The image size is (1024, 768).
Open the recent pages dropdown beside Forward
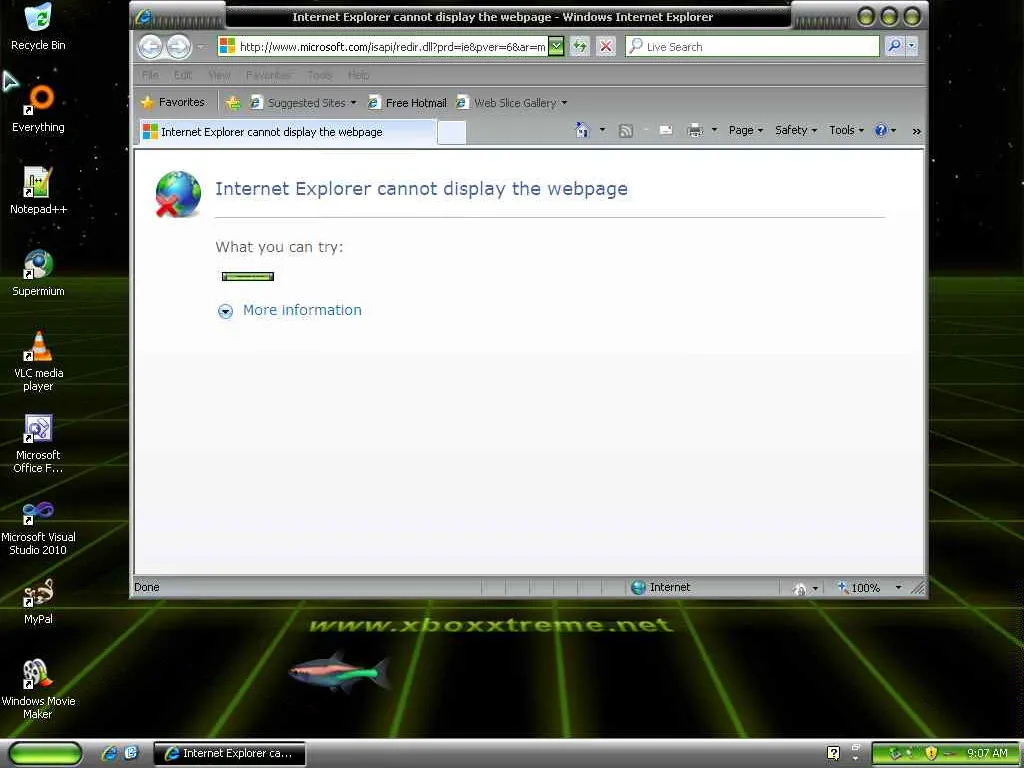(x=200, y=47)
